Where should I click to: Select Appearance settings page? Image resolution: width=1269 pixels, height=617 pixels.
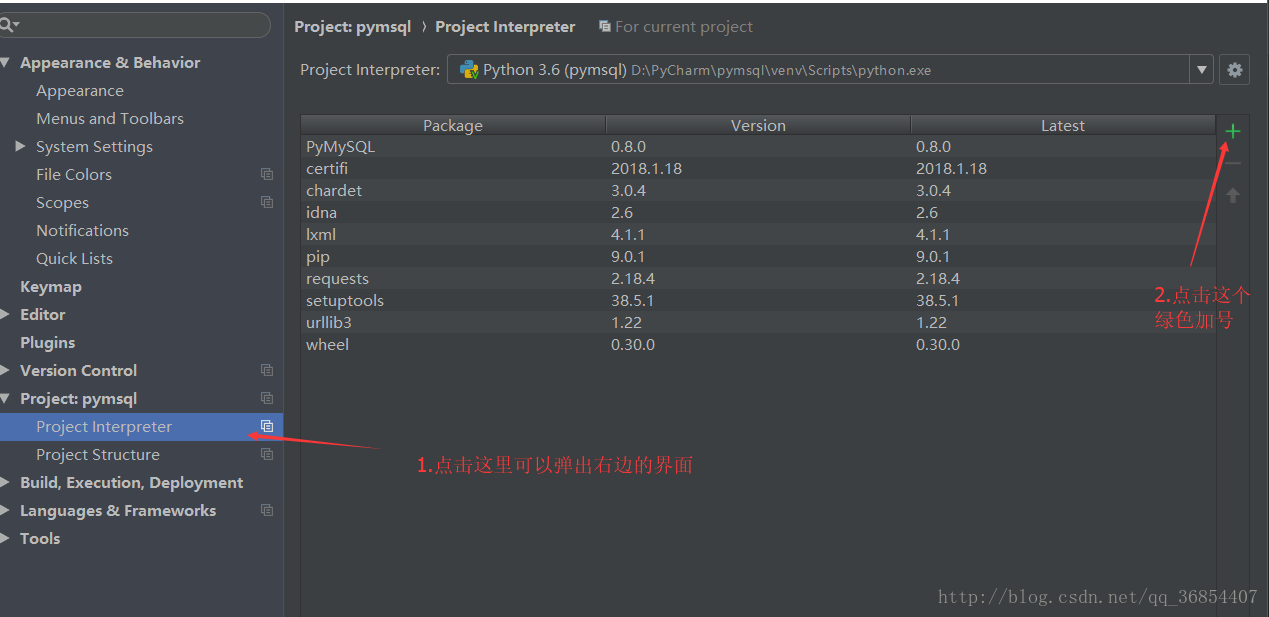pos(80,90)
